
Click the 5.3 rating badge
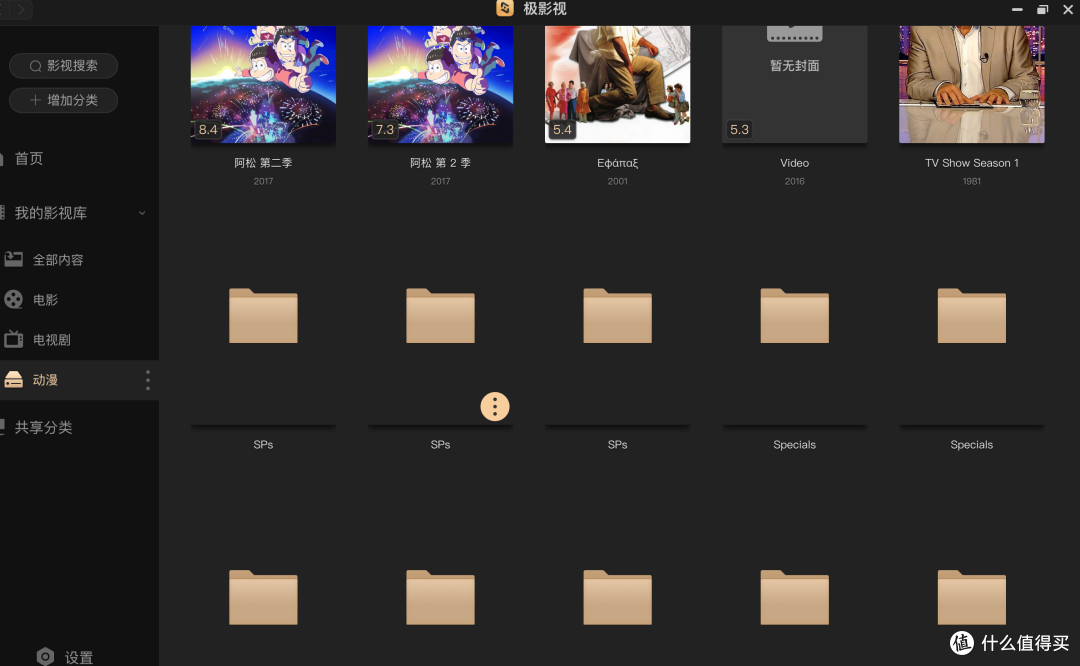pos(739,129)
